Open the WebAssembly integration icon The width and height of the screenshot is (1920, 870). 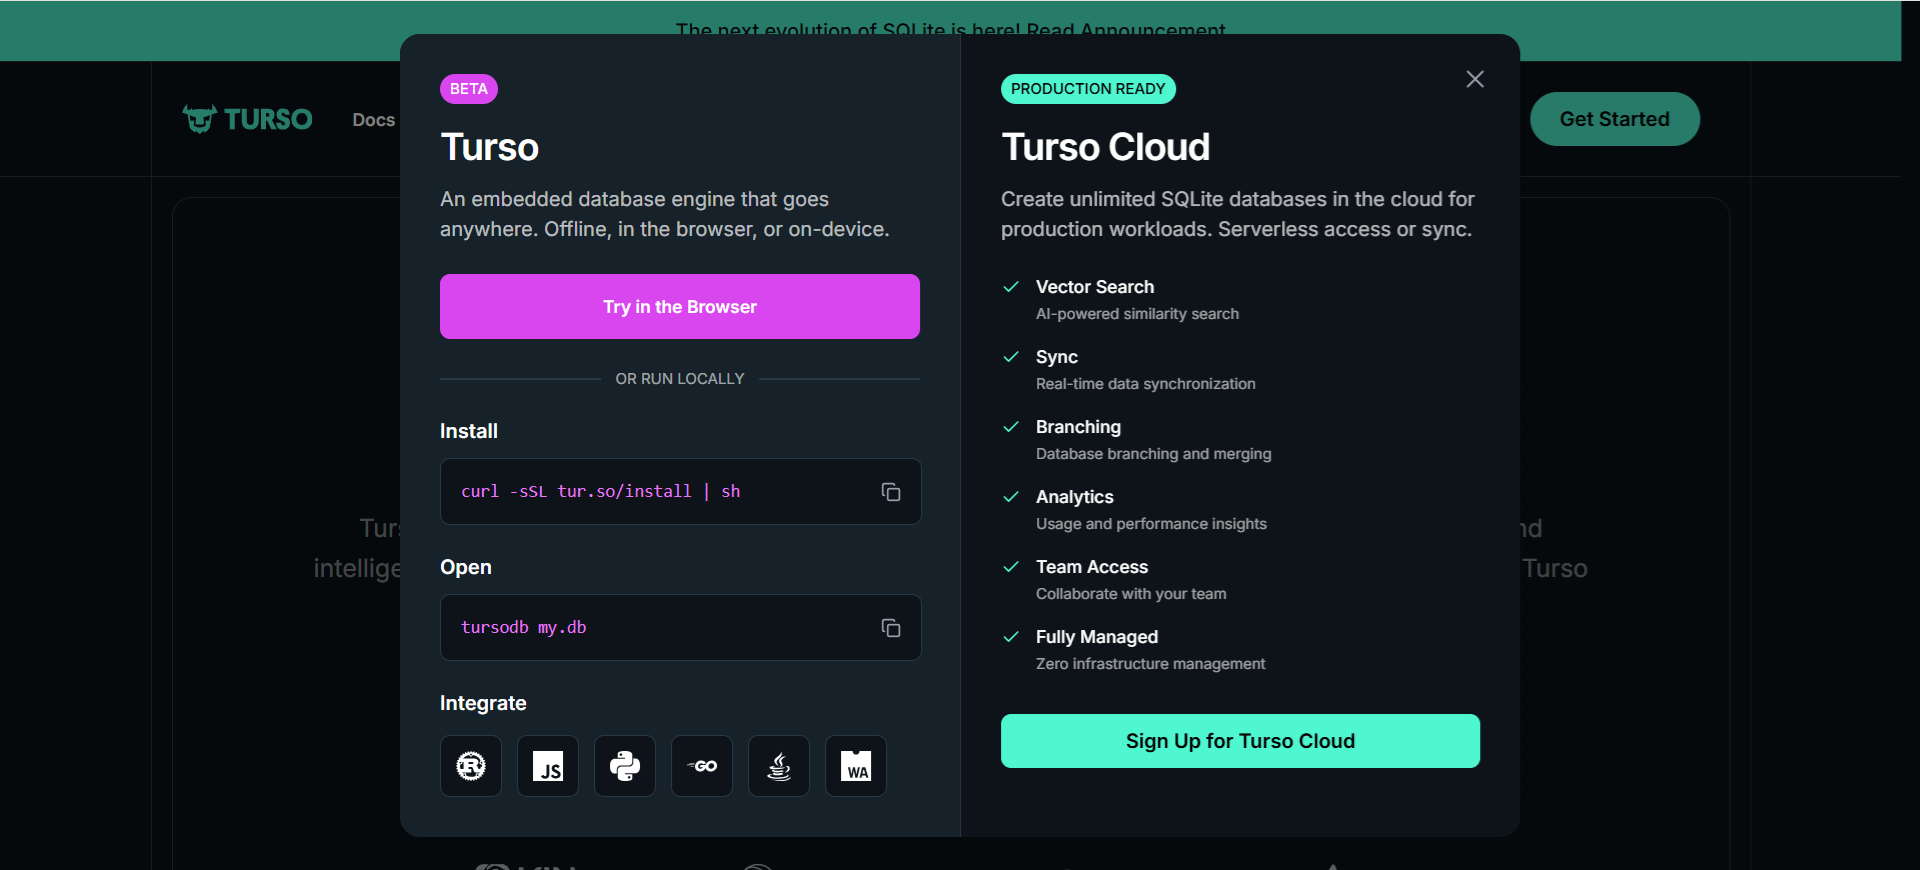click(856, 766)
